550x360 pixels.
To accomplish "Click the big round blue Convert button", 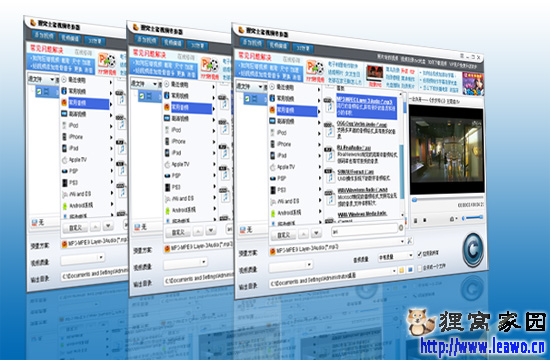I will 472,250.
